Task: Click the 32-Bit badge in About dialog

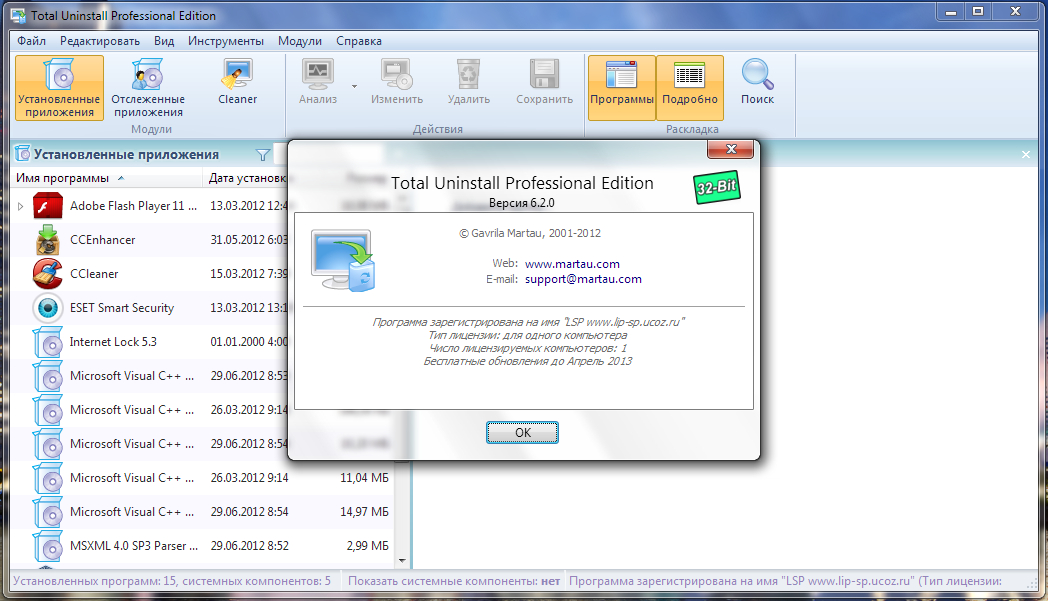Action: click(717, 187)
